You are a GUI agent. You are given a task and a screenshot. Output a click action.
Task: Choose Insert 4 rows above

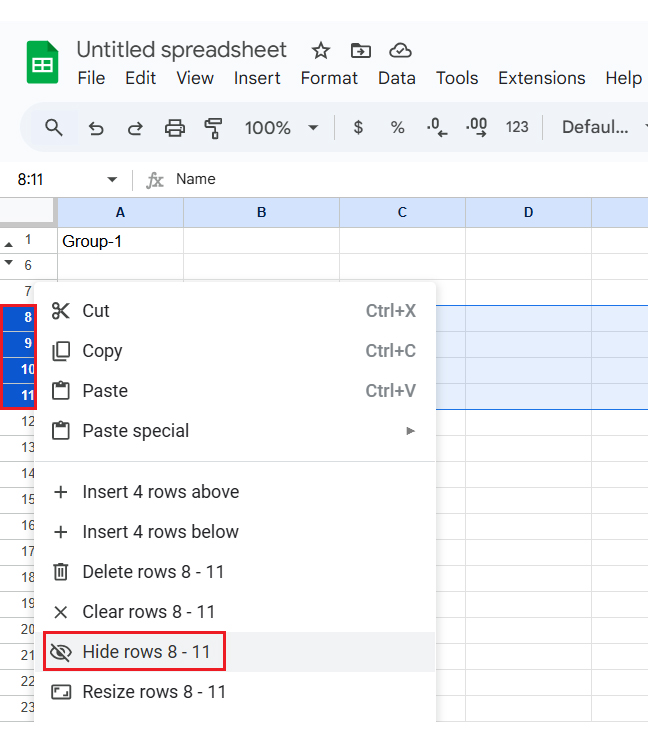(235, 492)
